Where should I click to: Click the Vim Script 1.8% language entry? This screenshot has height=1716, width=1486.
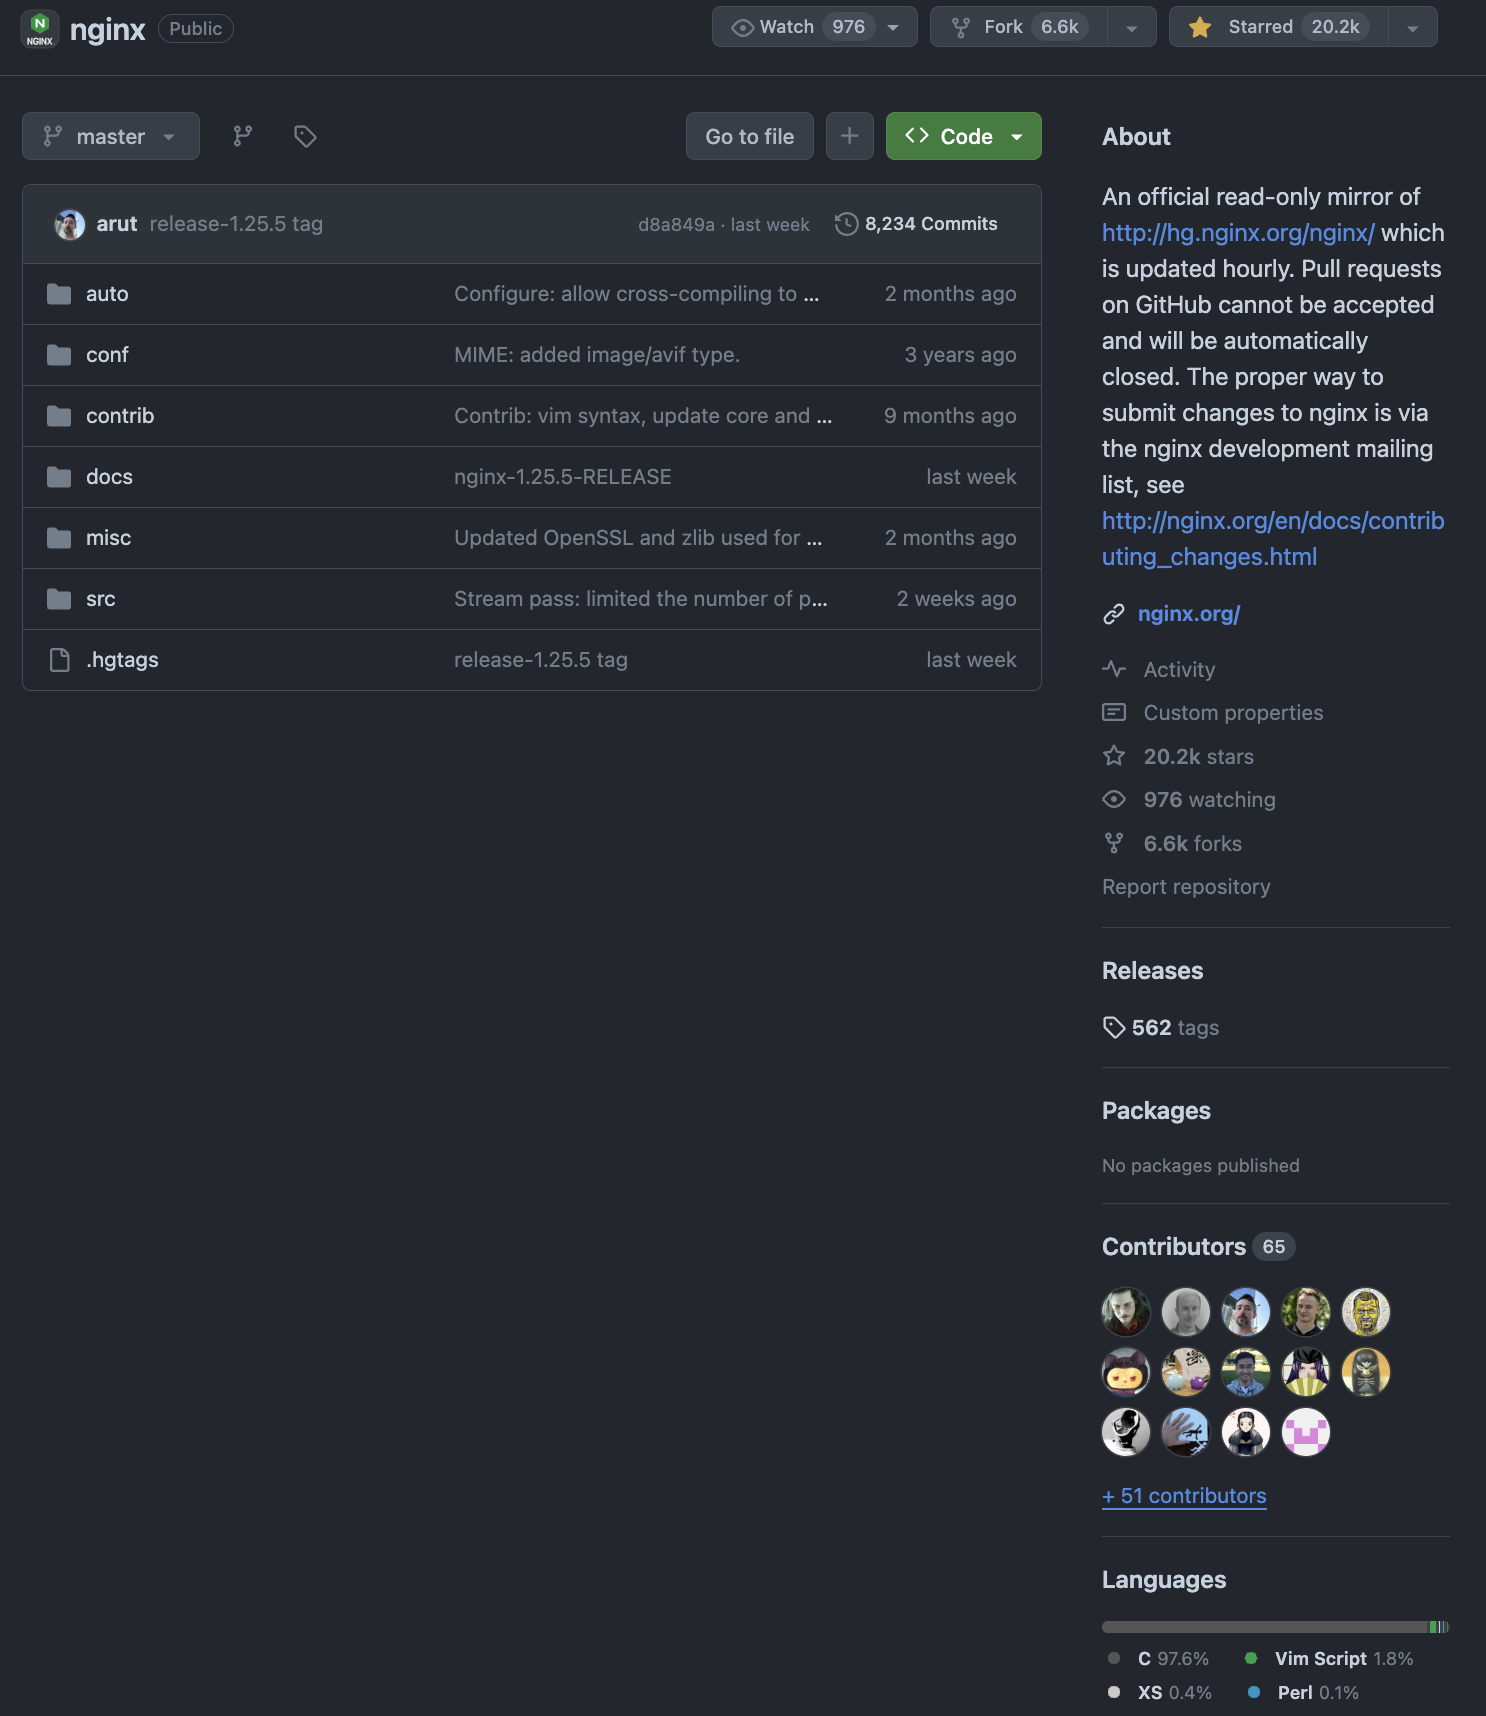click(1330, 1659)
